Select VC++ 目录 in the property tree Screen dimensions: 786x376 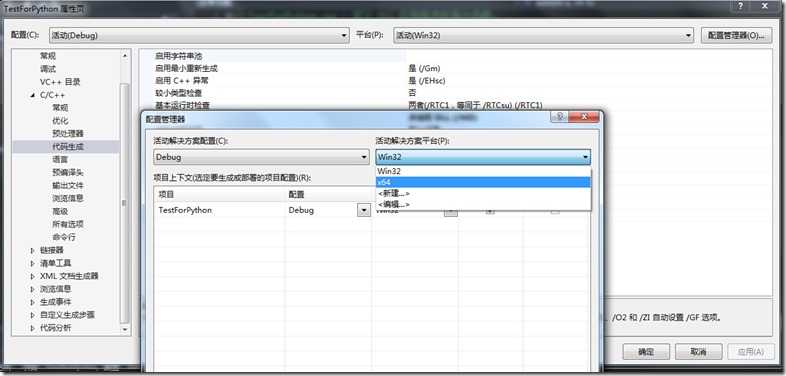[x=60, y=82]
